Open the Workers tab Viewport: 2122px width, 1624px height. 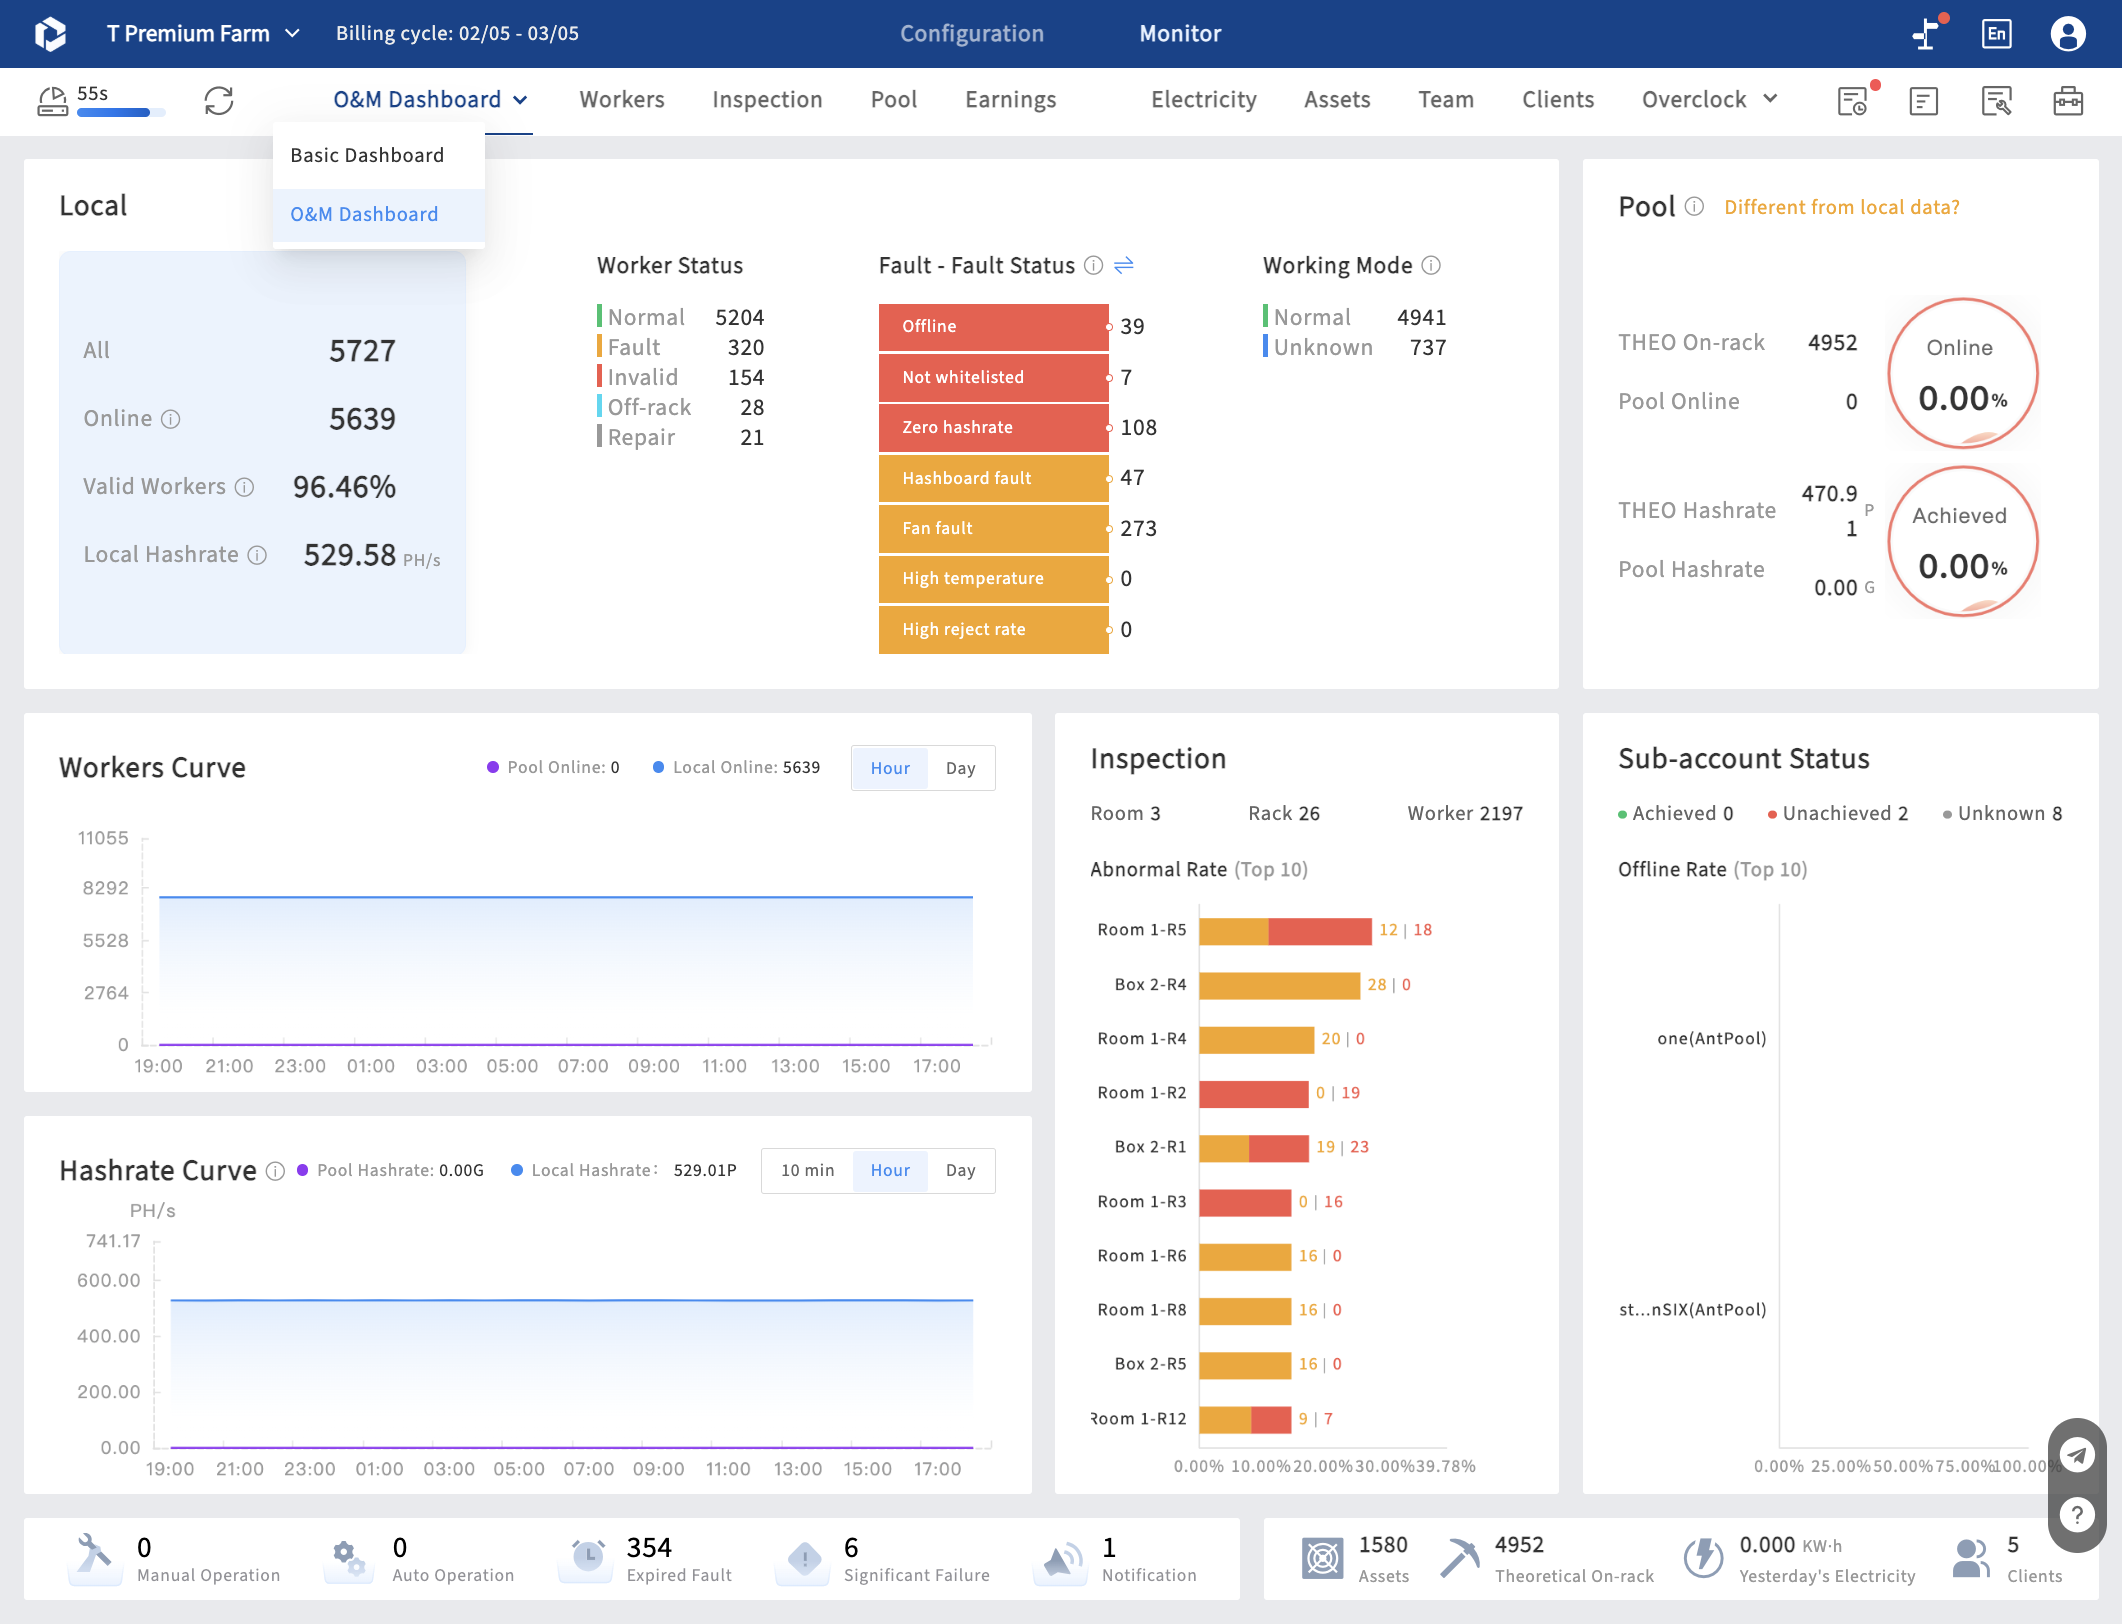[622, 100]
